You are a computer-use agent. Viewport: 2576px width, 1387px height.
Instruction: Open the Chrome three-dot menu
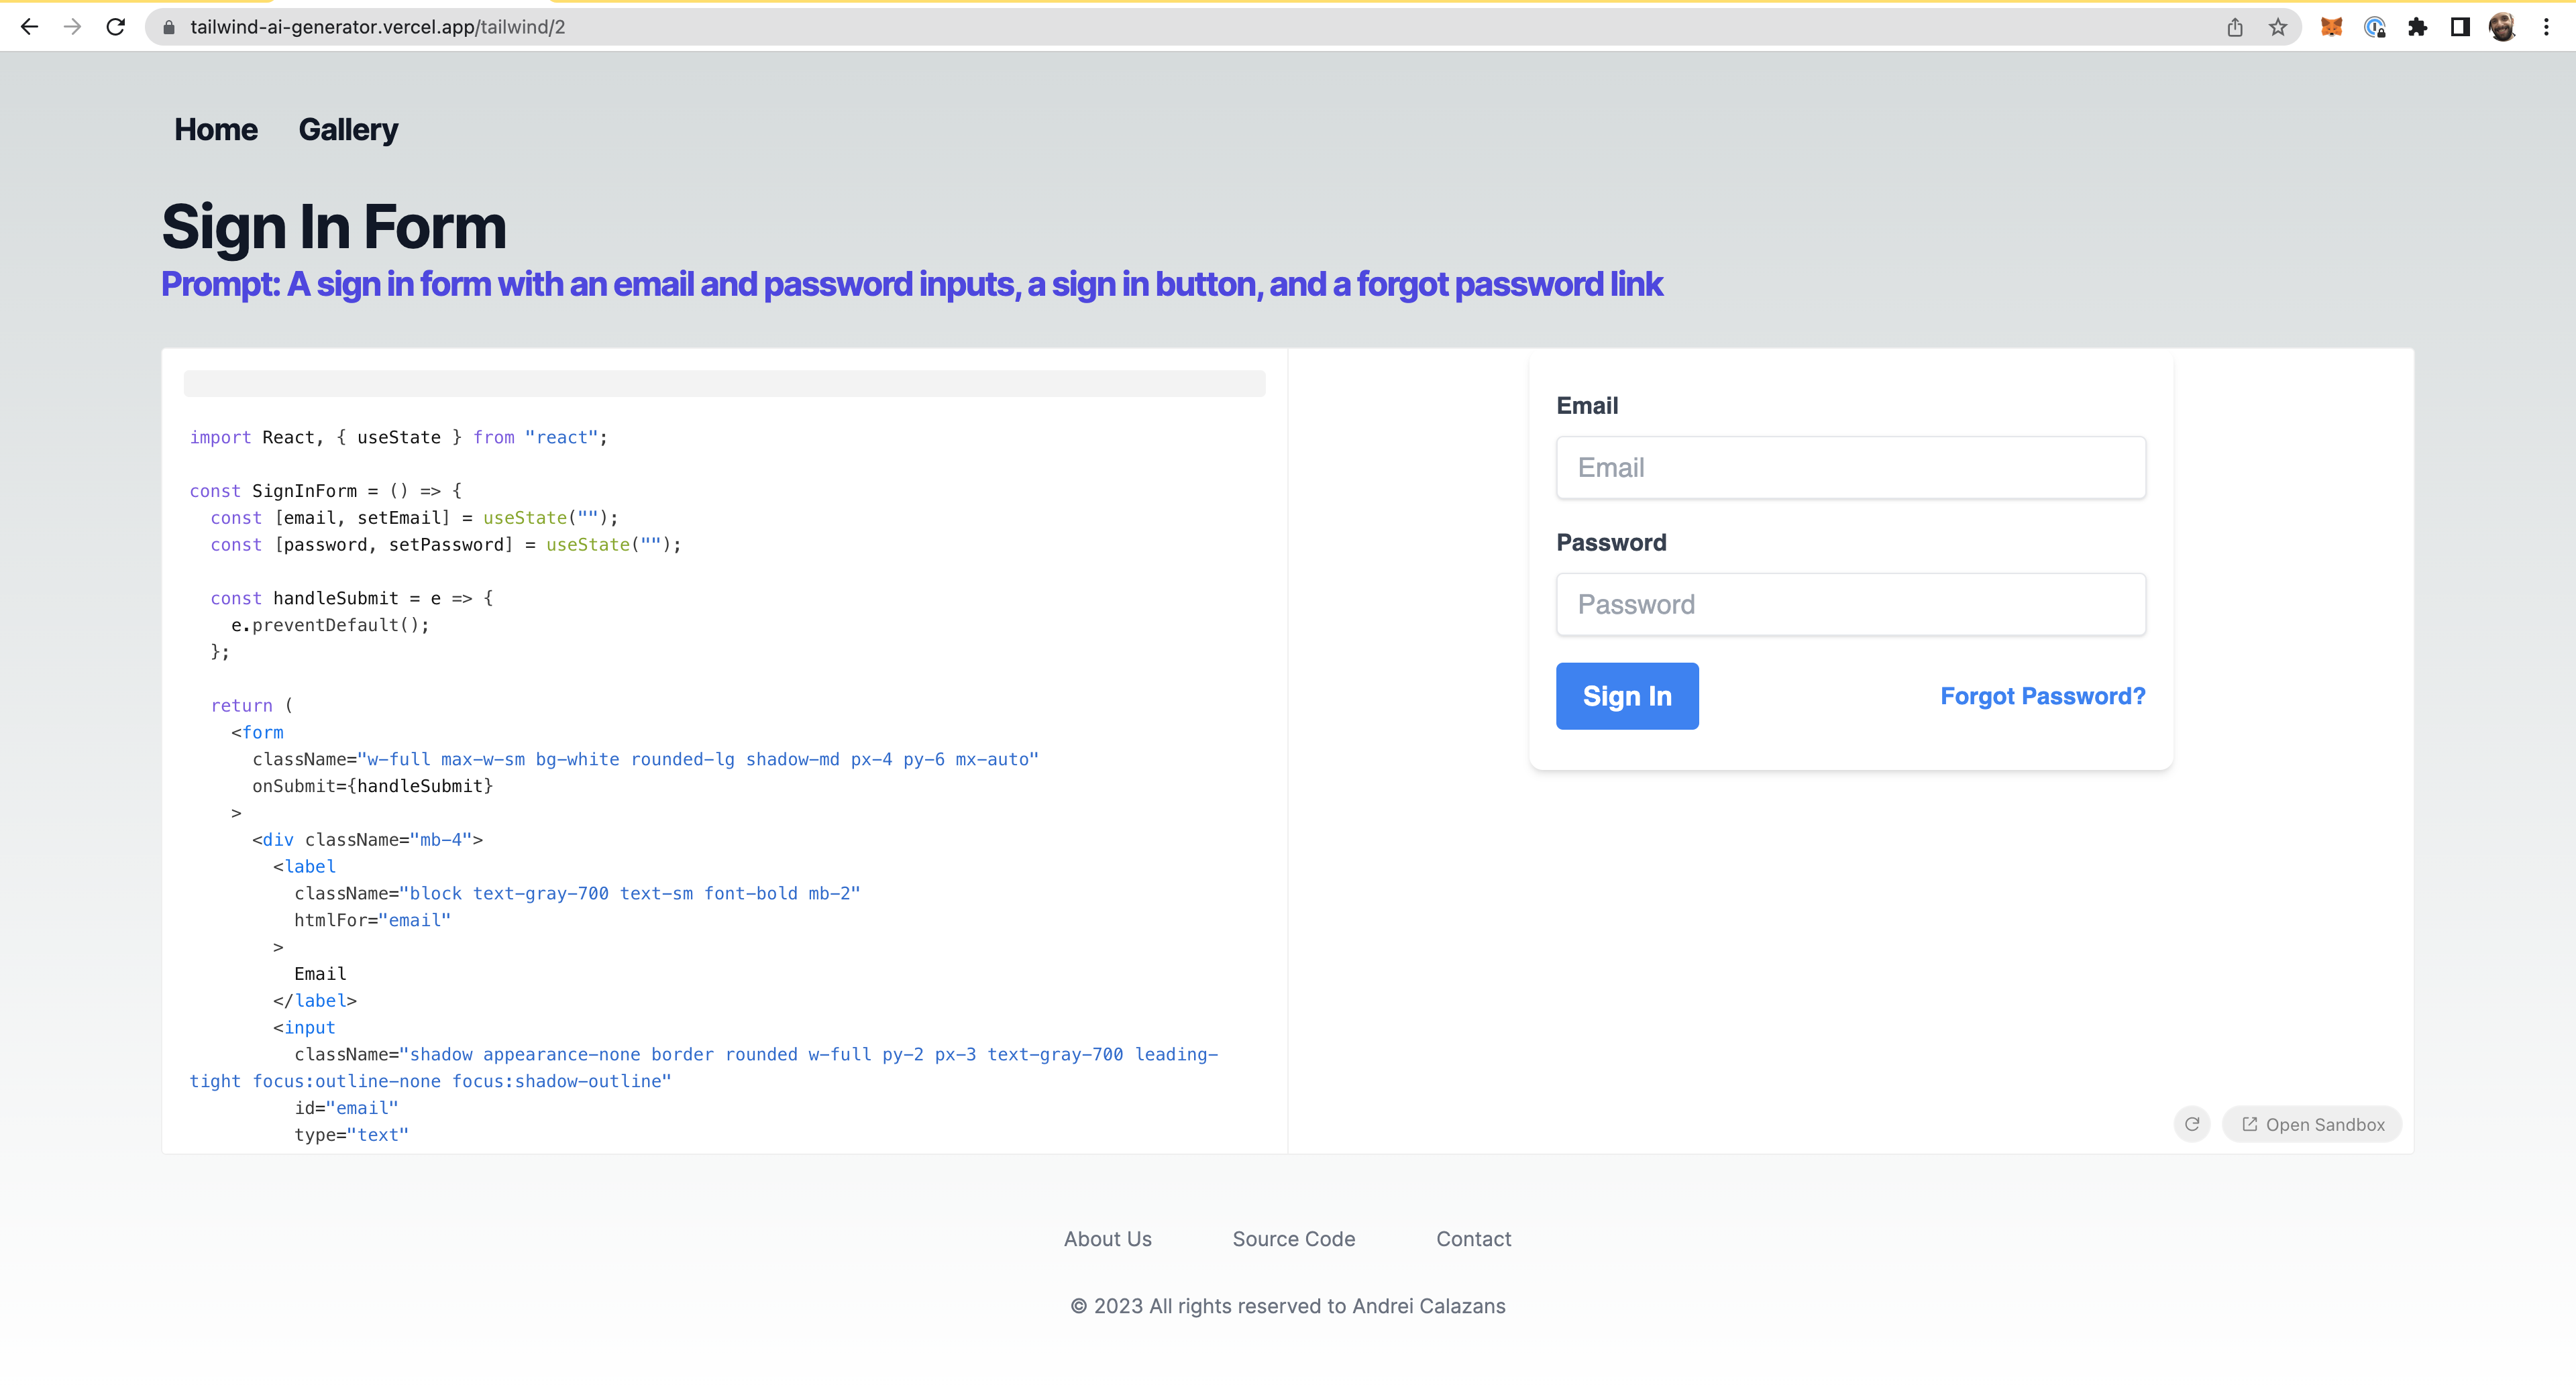tap(2546, 27)
